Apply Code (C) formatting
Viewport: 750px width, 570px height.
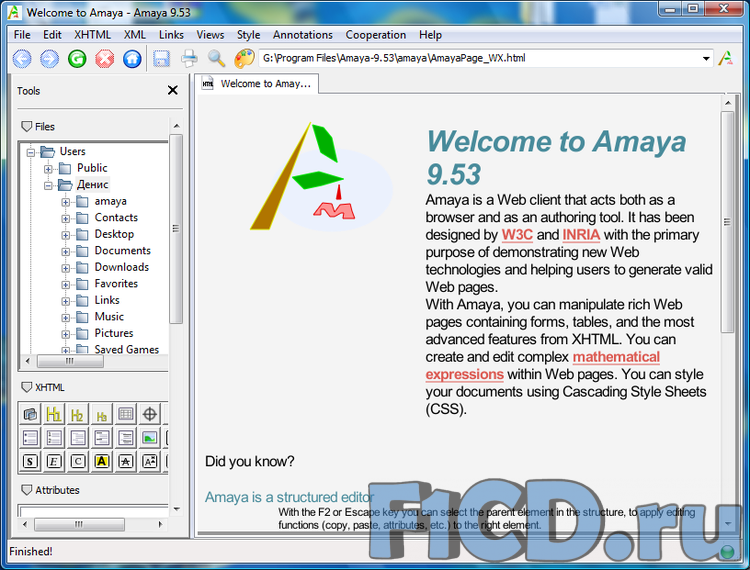(x=77, y=461)
